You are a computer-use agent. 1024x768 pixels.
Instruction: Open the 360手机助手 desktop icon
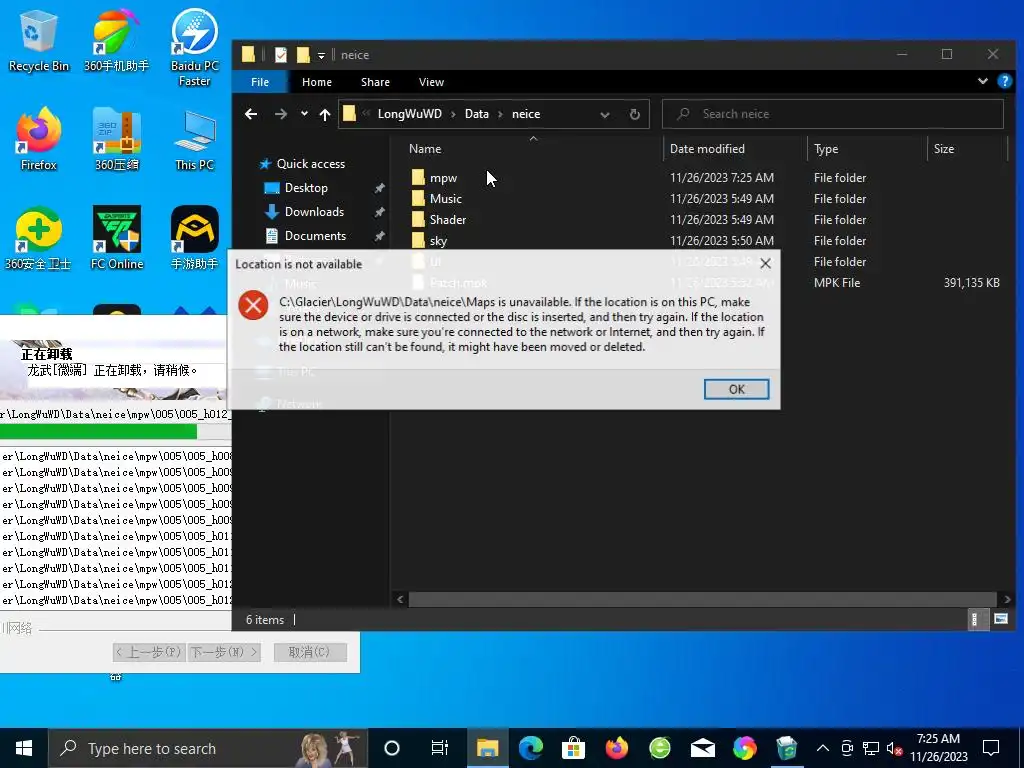click(116, 40)
